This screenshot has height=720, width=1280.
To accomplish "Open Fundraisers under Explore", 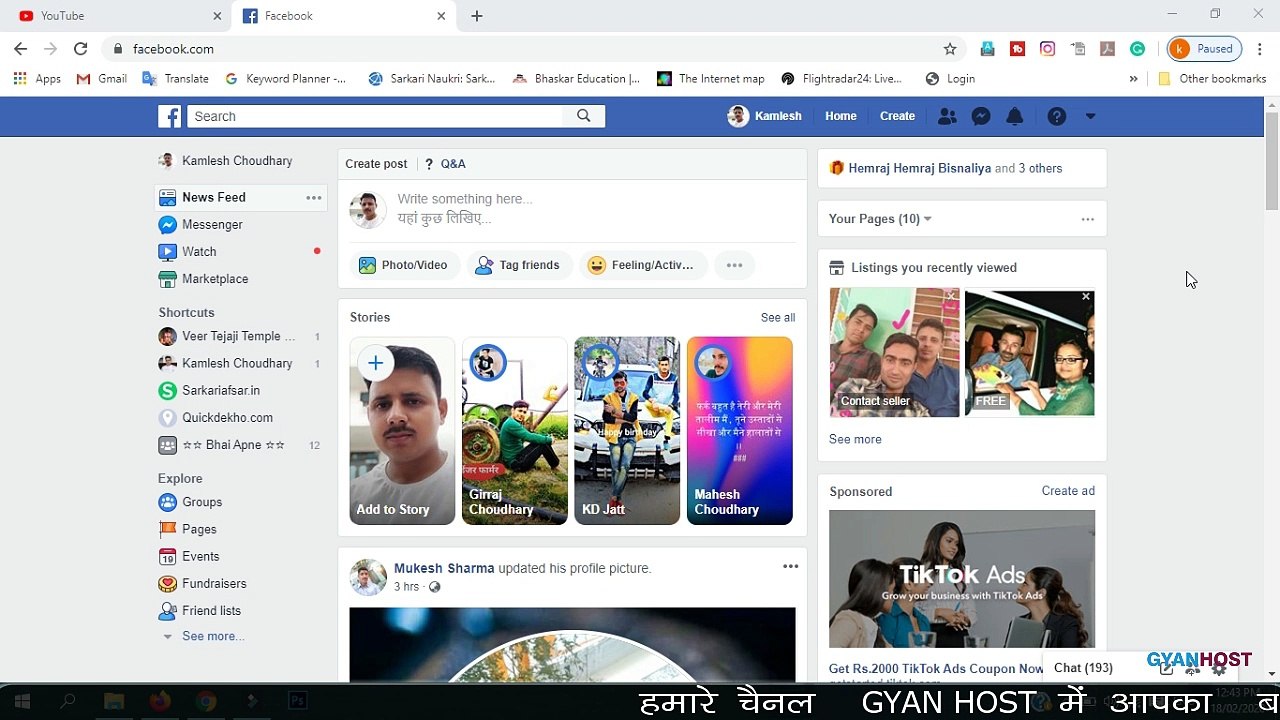I will [x=214, y=583].
